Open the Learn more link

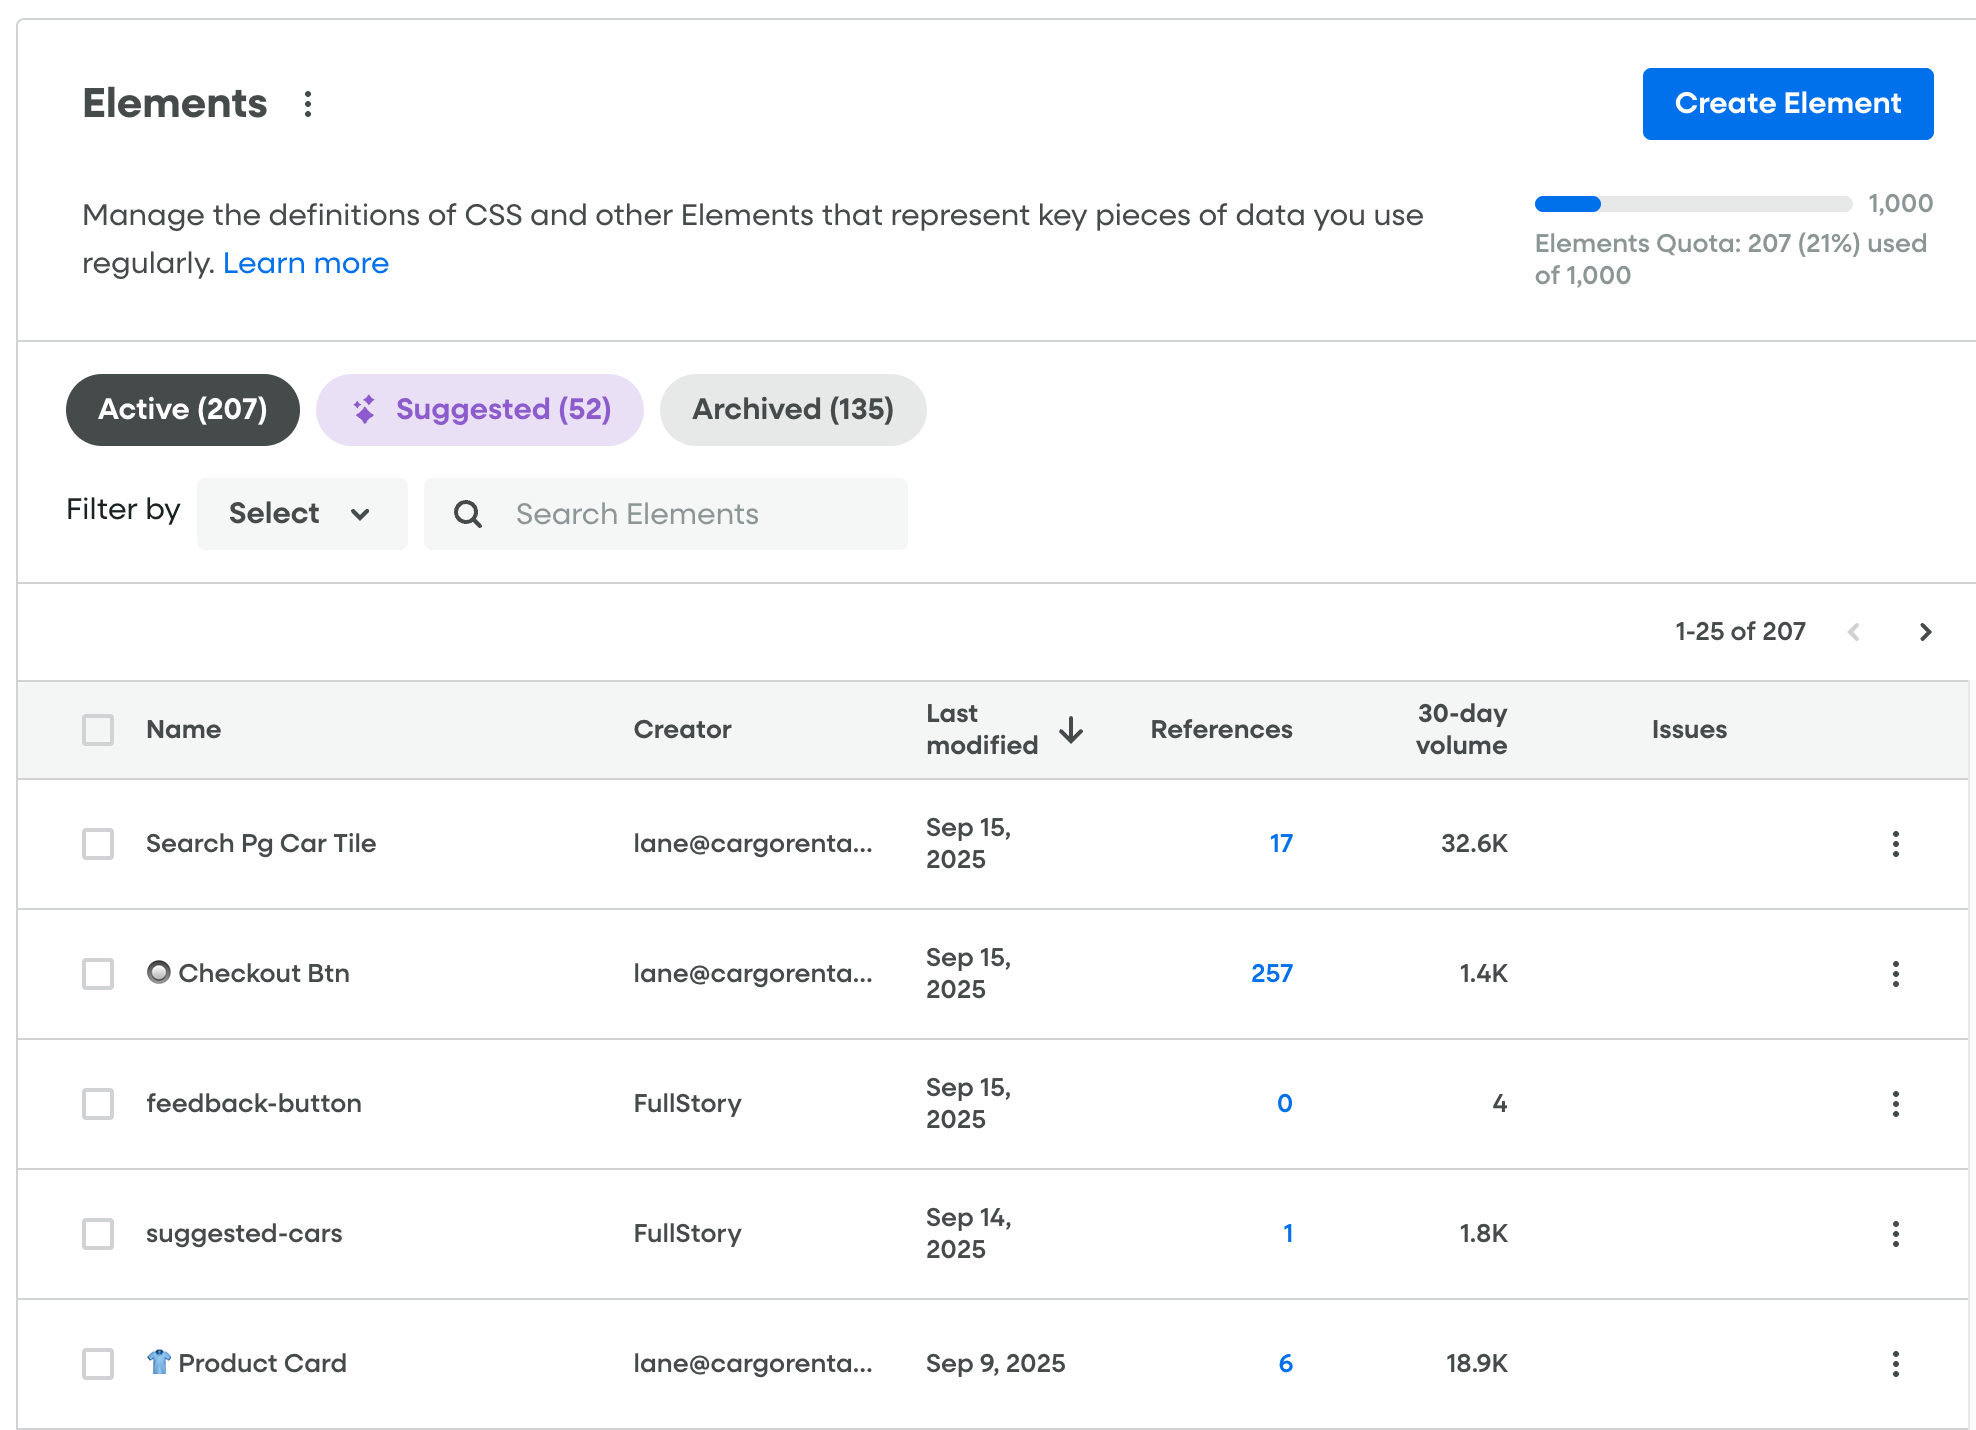click(305, 264)
